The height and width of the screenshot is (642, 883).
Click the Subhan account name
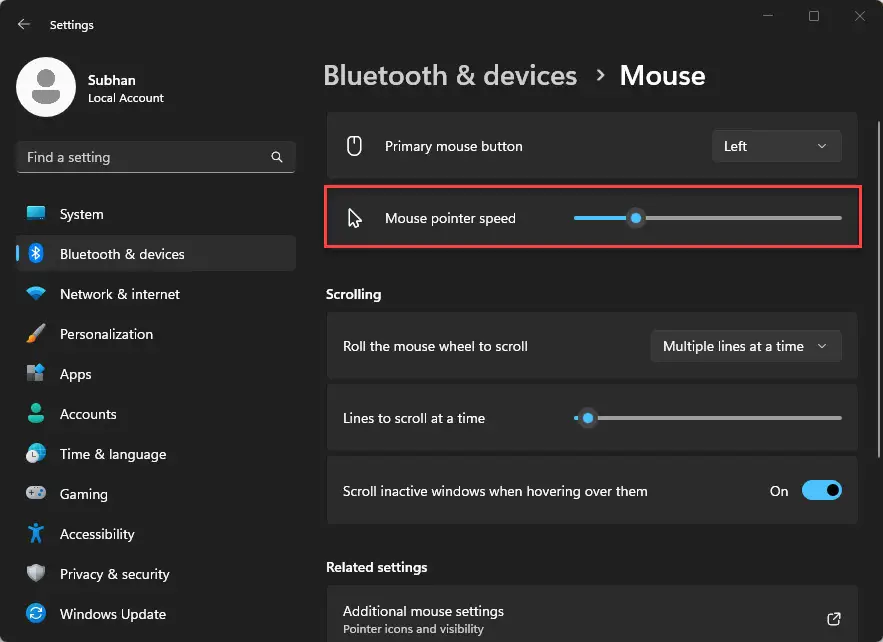(112, 80)
